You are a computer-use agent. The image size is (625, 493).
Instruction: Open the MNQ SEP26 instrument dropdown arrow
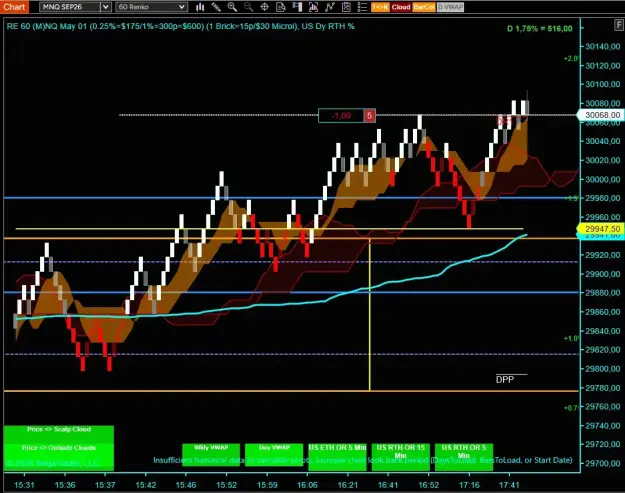point(106,7)
